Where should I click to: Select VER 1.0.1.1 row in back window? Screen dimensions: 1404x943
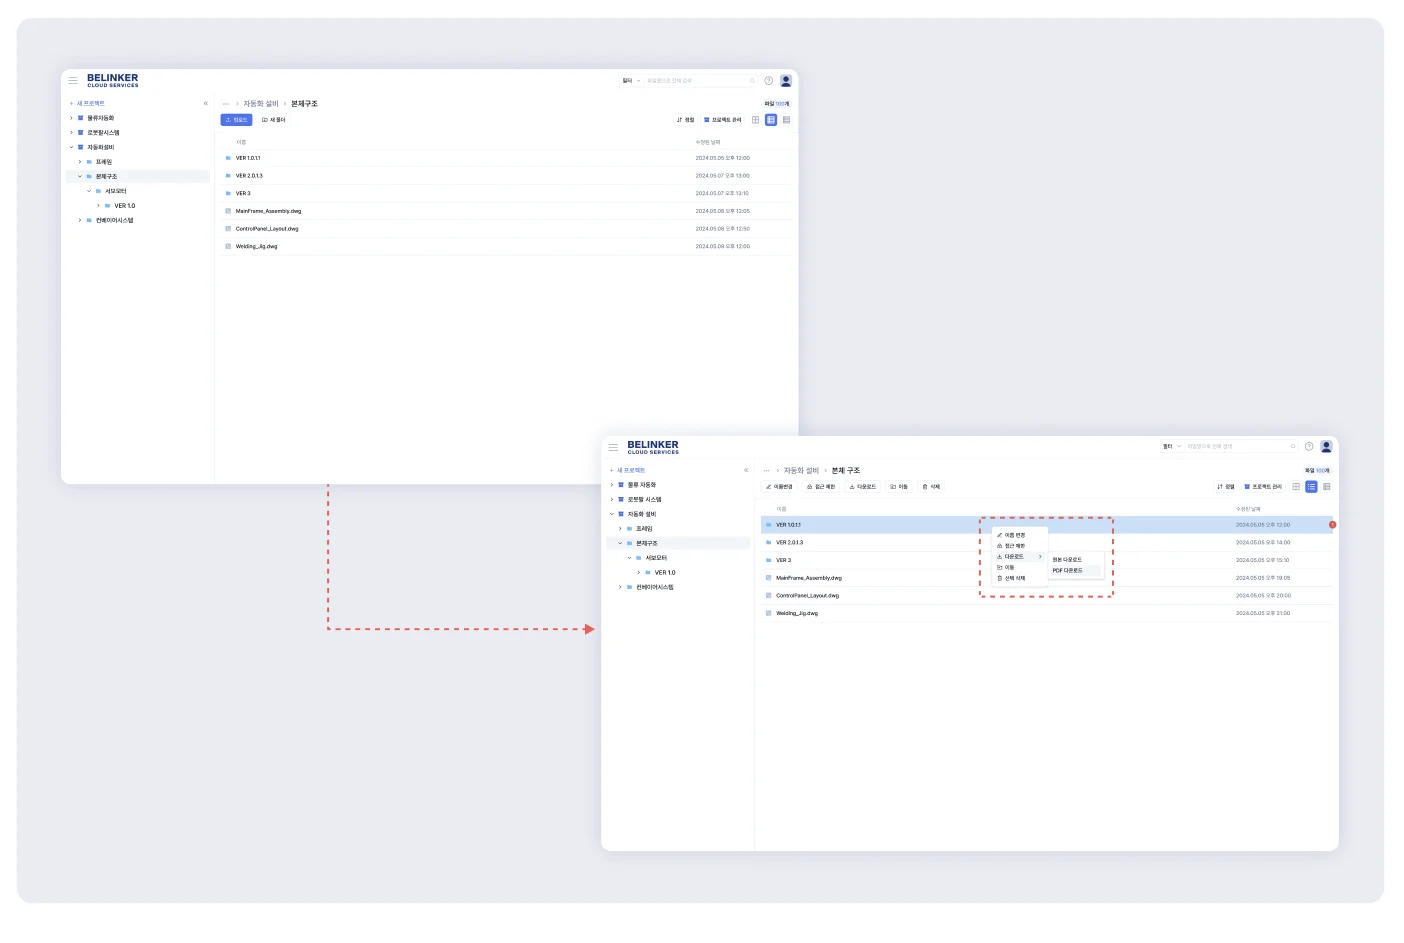coord(507,158)
